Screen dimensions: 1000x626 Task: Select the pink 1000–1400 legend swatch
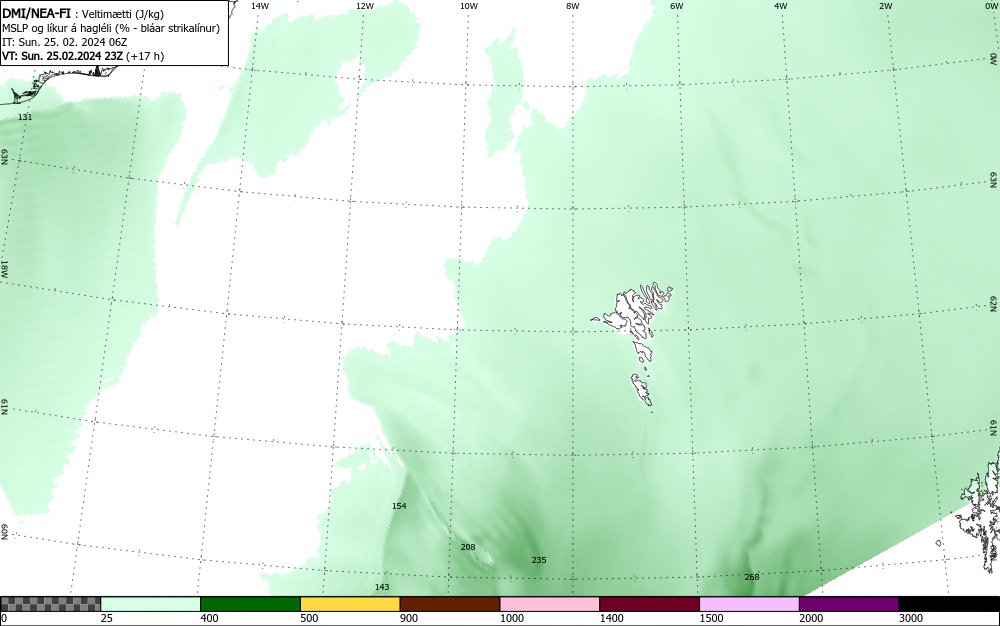tap(550, 604)
